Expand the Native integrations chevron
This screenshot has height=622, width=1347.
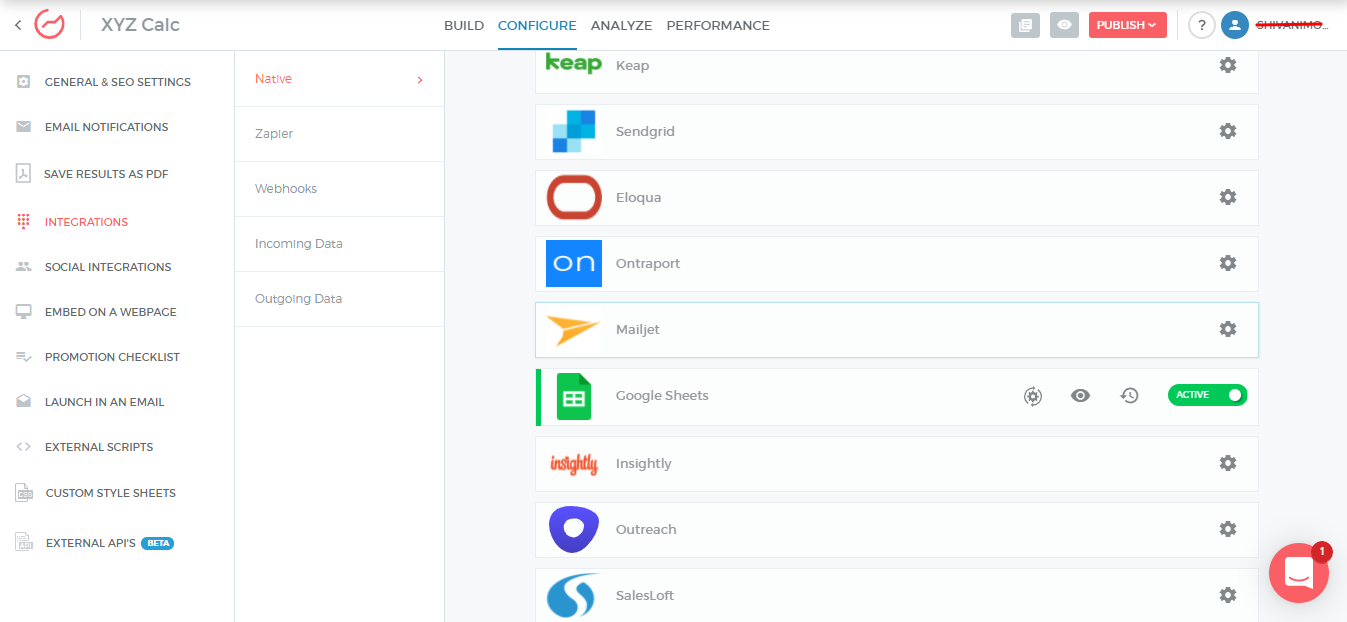420,79
